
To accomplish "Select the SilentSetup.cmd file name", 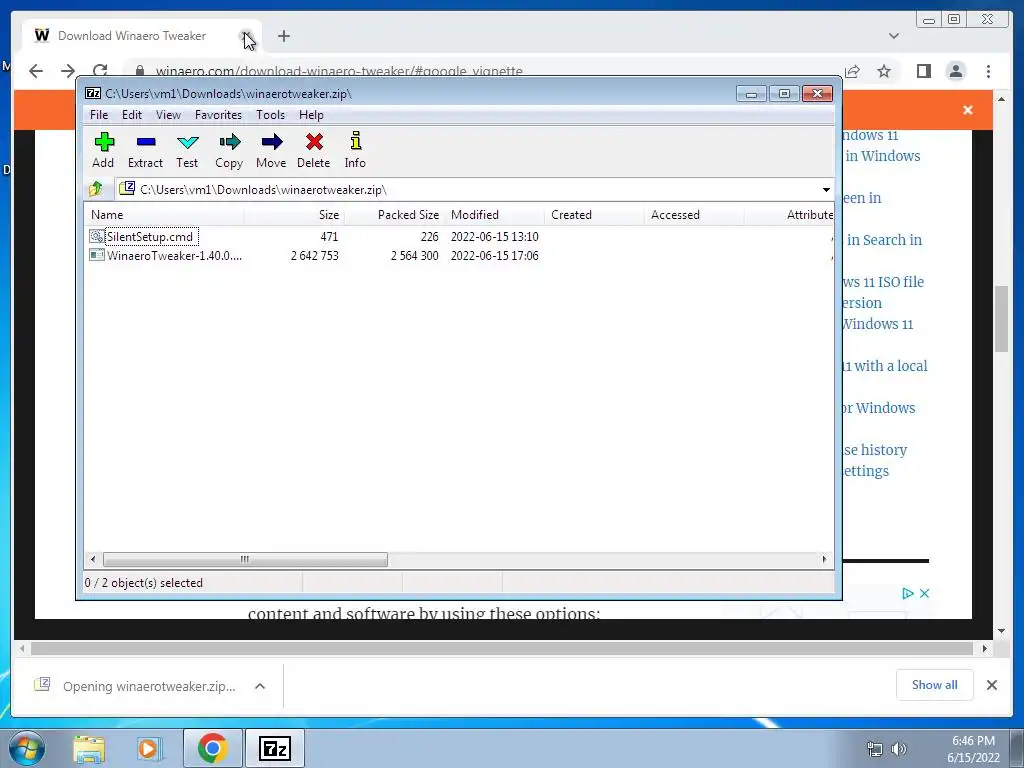I will pyautogui.click(x=150, y=236).
